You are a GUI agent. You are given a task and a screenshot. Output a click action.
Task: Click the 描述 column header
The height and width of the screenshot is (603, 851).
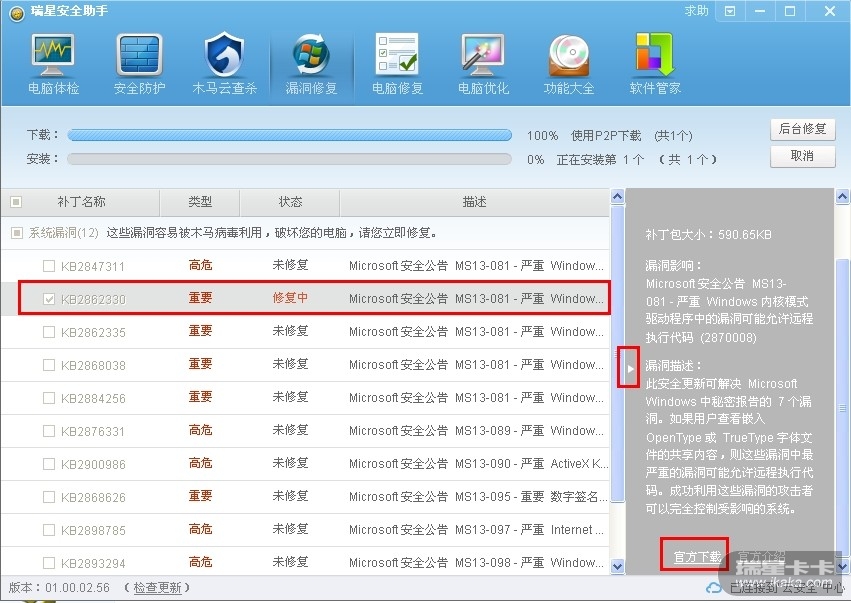pos(474,202)
